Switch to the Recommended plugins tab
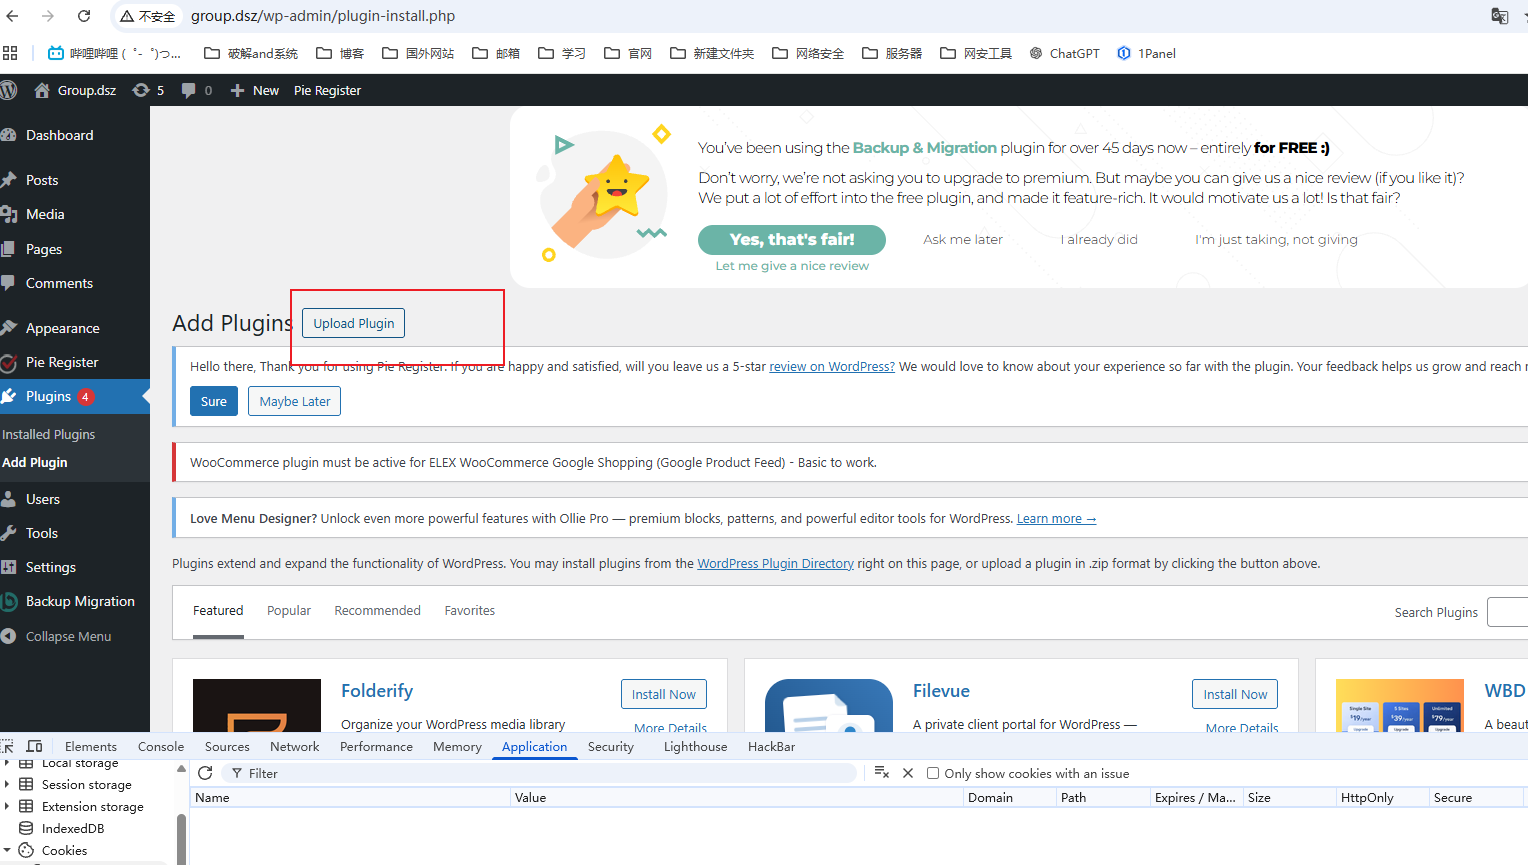 377,610
